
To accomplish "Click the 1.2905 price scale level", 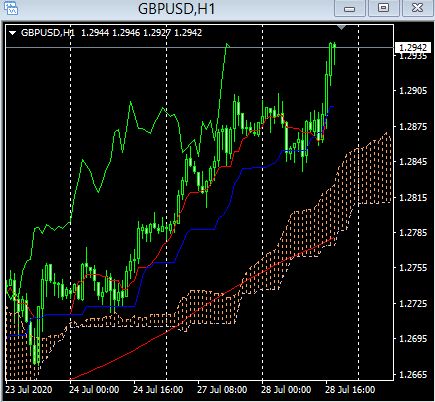I will (413, 91).
